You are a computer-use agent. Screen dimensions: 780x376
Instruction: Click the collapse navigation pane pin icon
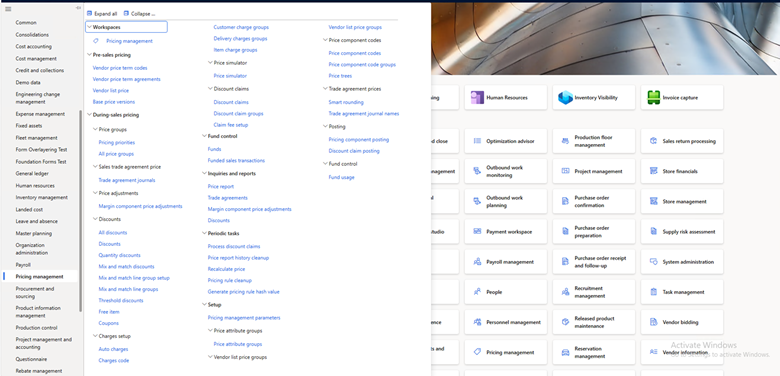pyautogui.click(x=78, y=8)
